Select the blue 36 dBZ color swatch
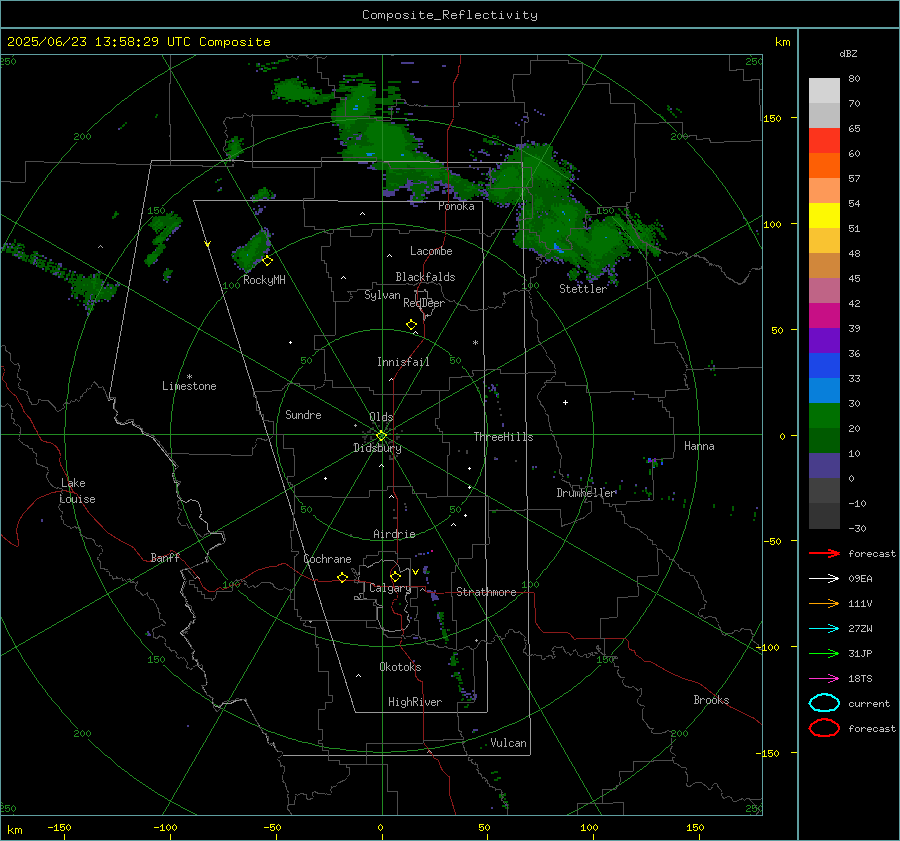 point(824,365)
